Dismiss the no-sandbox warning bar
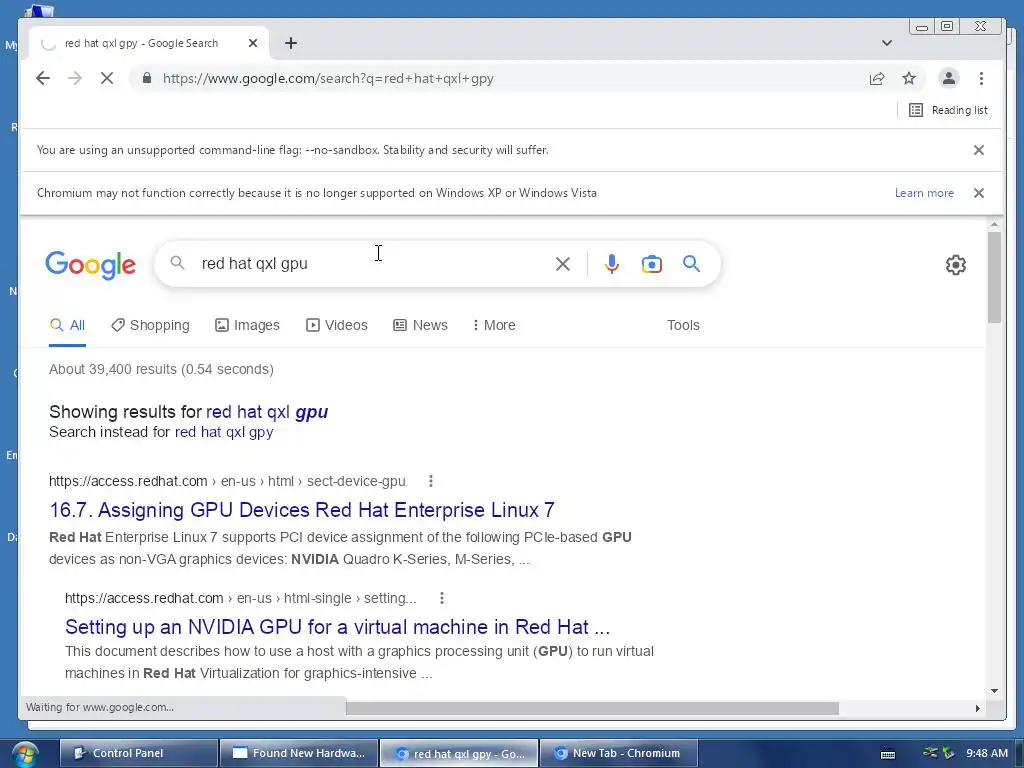 978,150
